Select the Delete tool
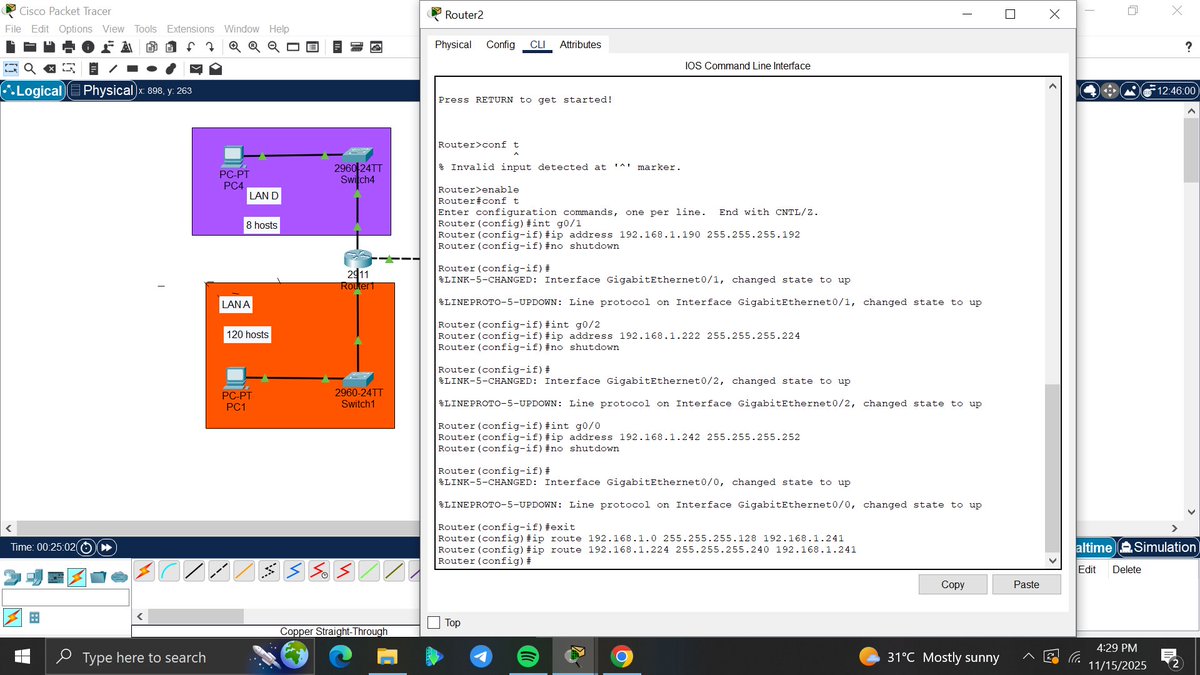The width and height of the screenshot is (1200, 675). pyautogui.click(x=49, y=68)
